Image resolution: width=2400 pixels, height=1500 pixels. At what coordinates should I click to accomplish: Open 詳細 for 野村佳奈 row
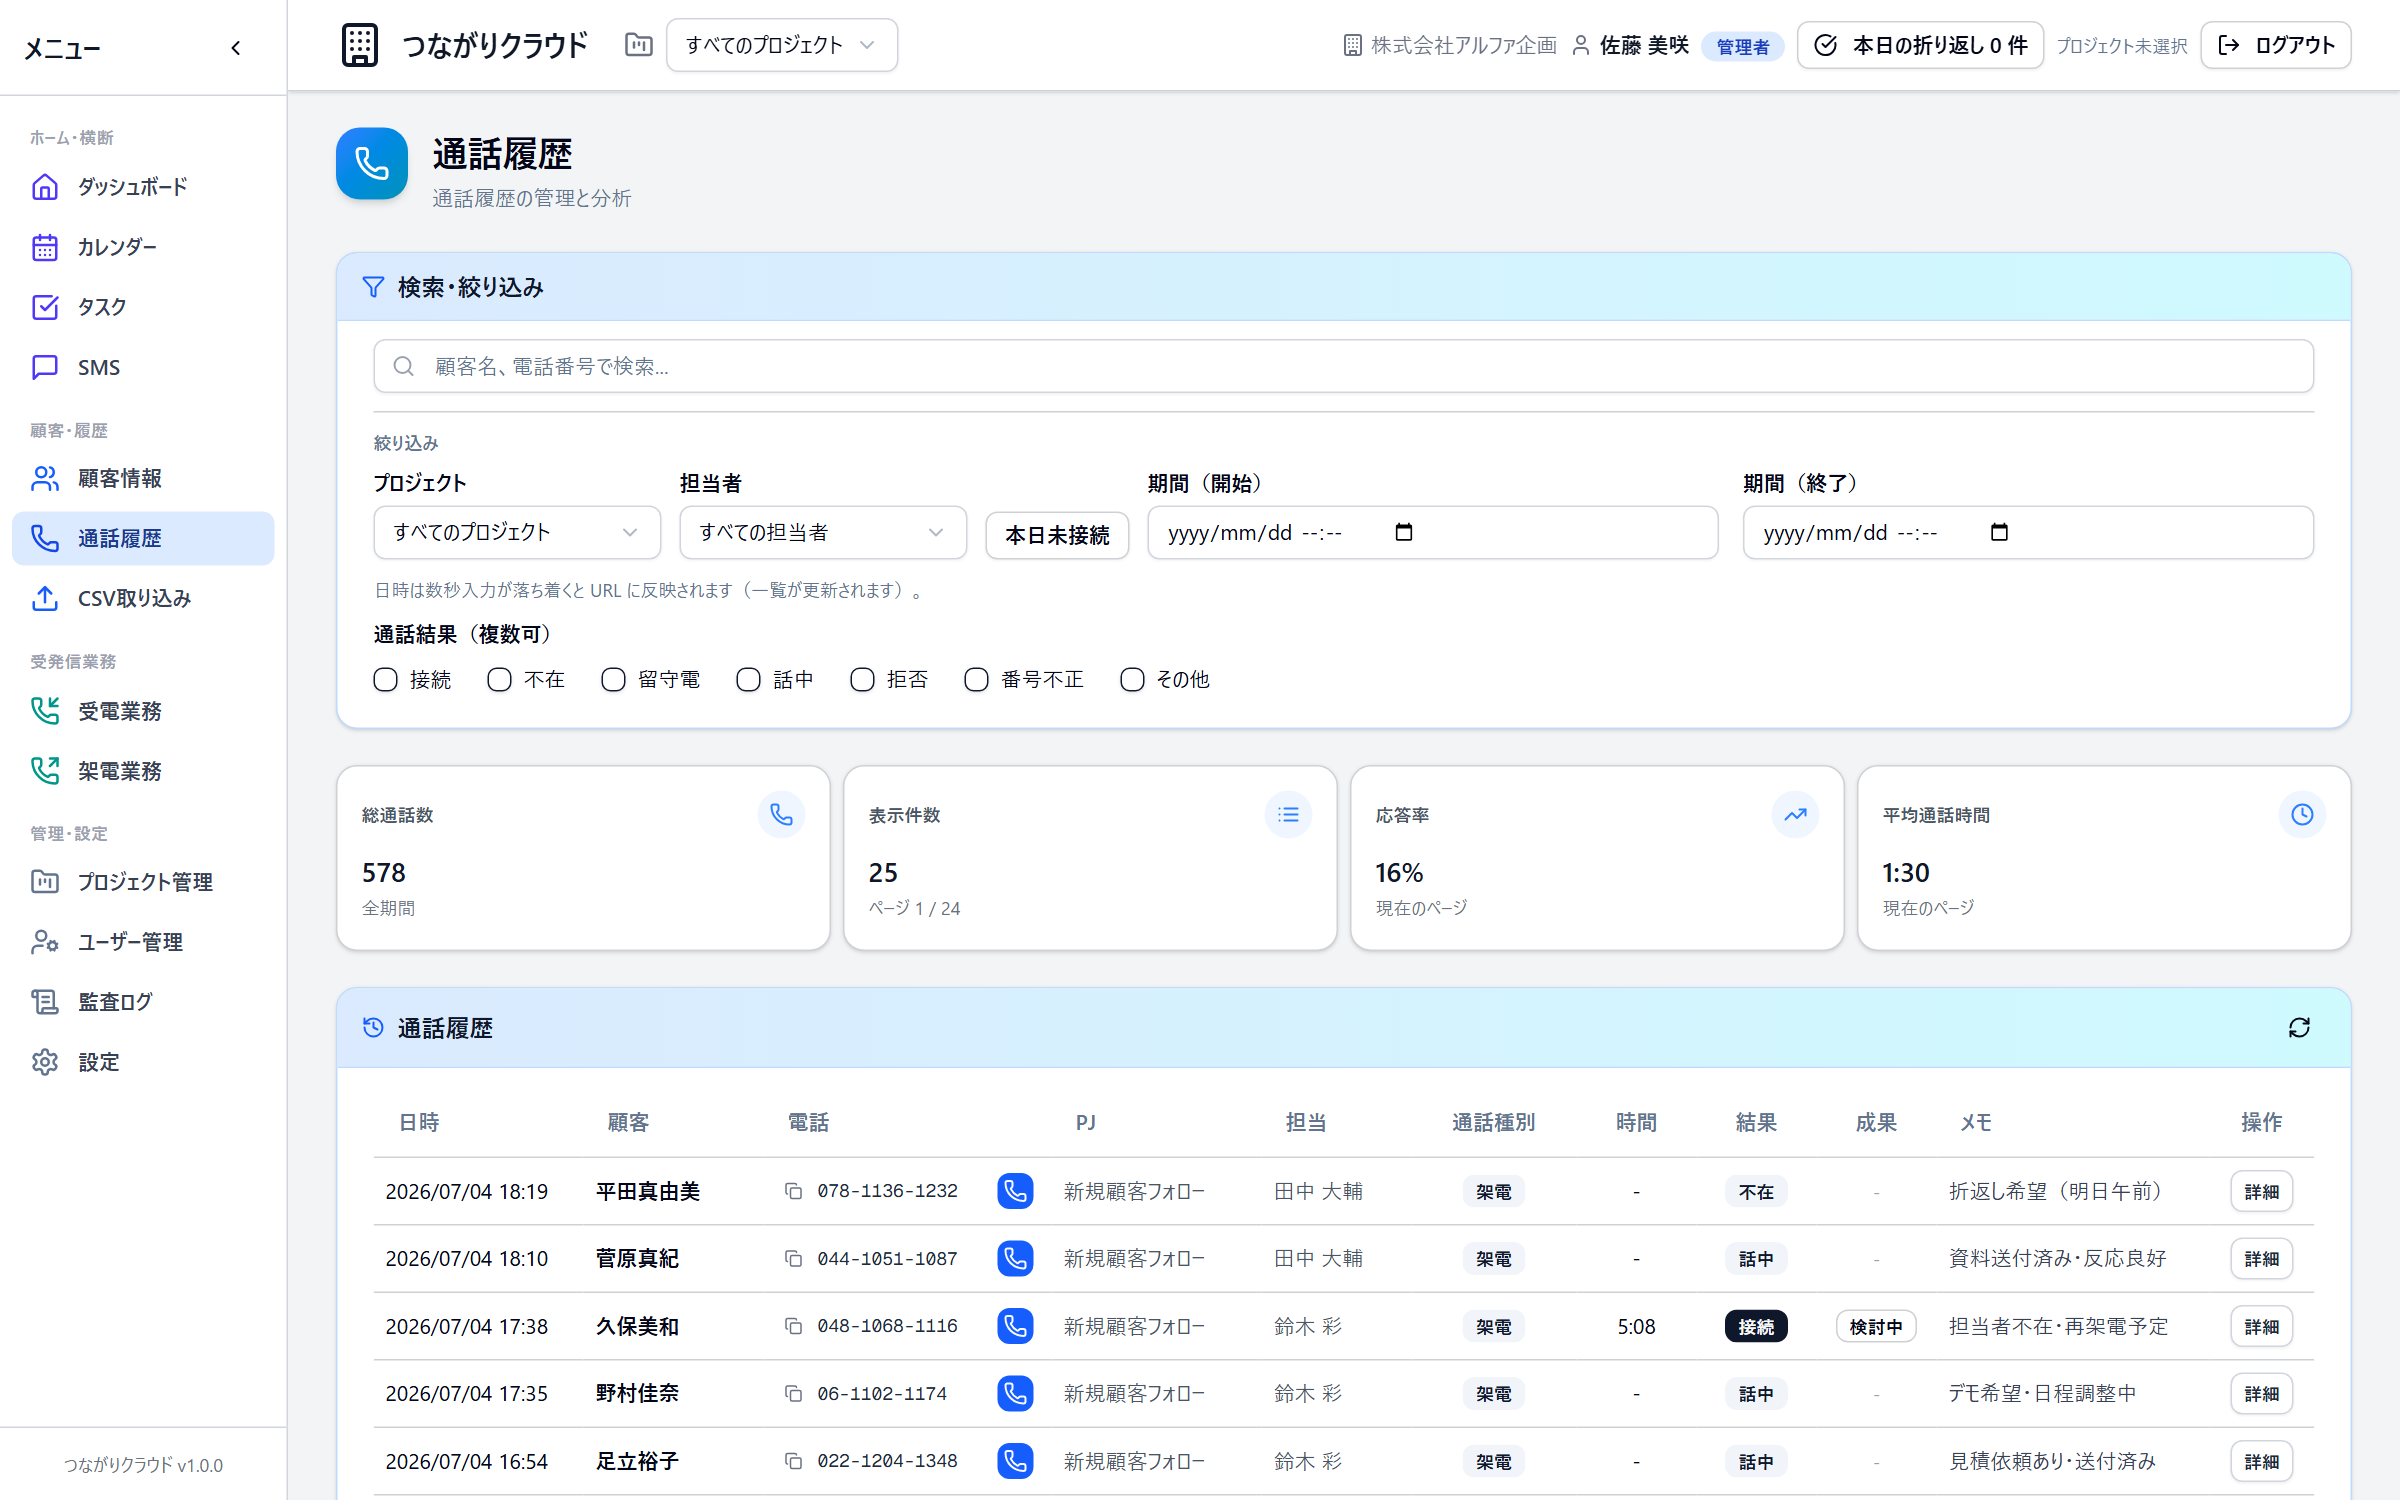pyautogui.click(x=2261, y=1393)
